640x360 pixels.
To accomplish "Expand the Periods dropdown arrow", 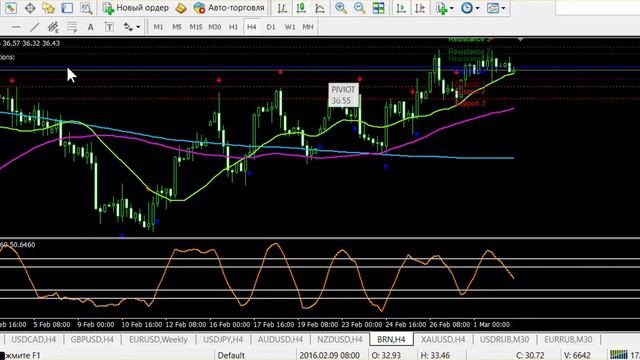I will [477, 8].
